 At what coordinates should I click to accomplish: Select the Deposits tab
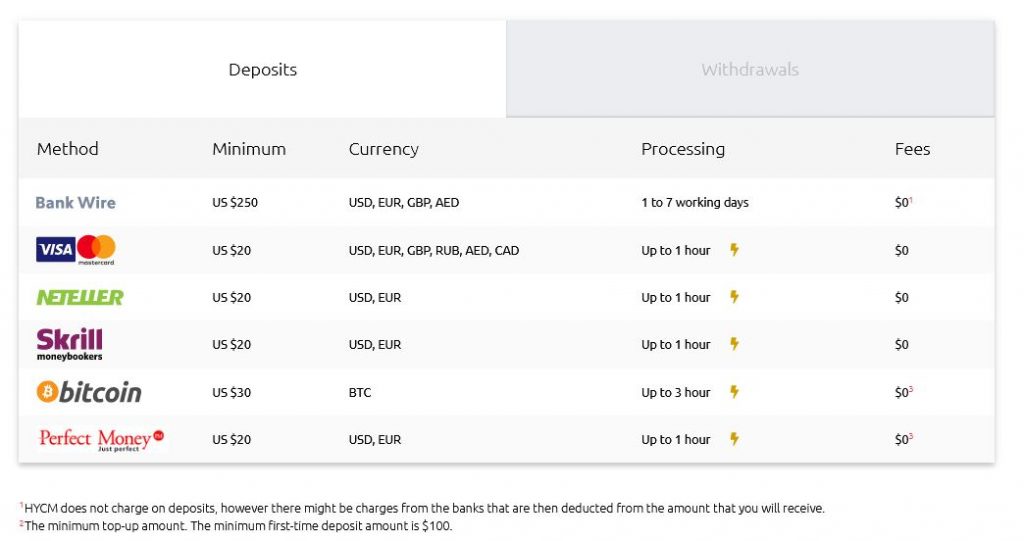coord(262,70)
